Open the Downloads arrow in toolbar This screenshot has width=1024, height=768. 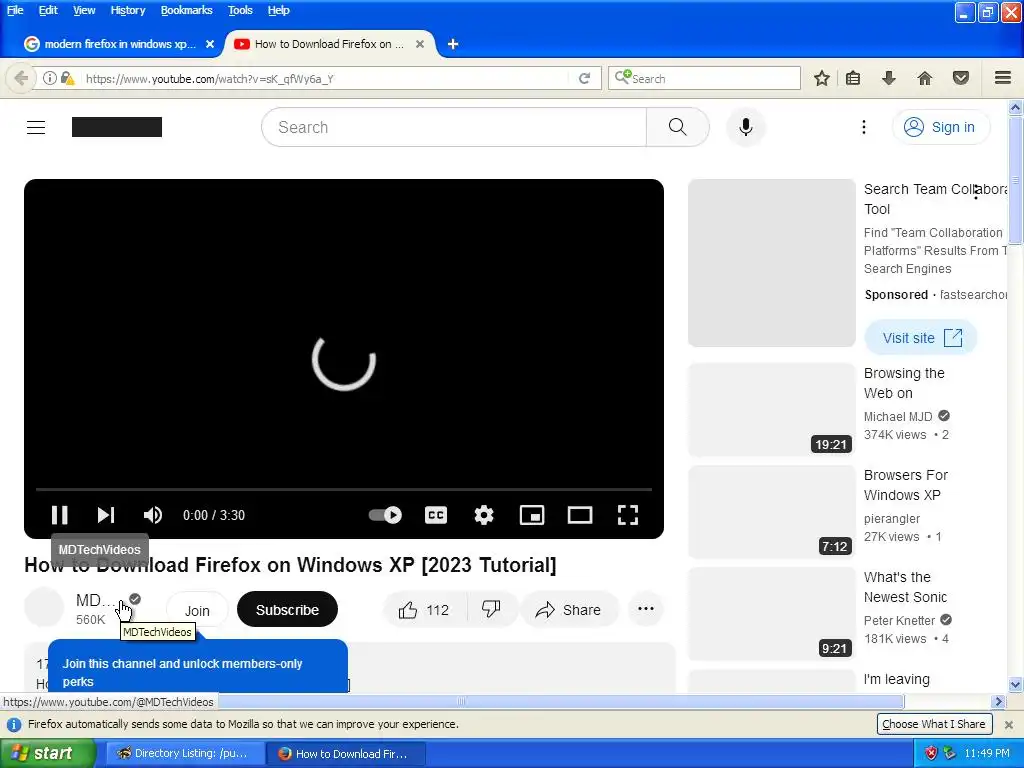pos(888,78)
